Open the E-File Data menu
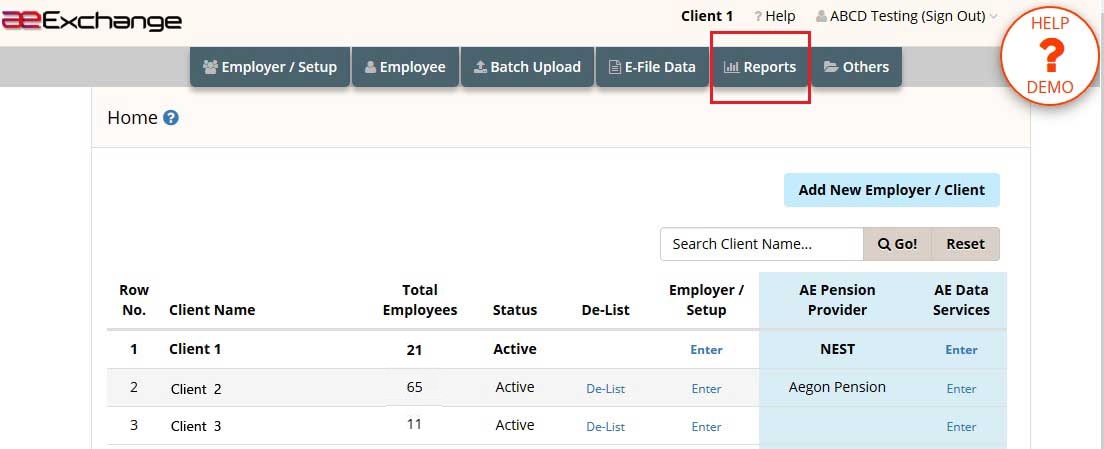The image size is (1104, 449). click(x=652, y=67)
